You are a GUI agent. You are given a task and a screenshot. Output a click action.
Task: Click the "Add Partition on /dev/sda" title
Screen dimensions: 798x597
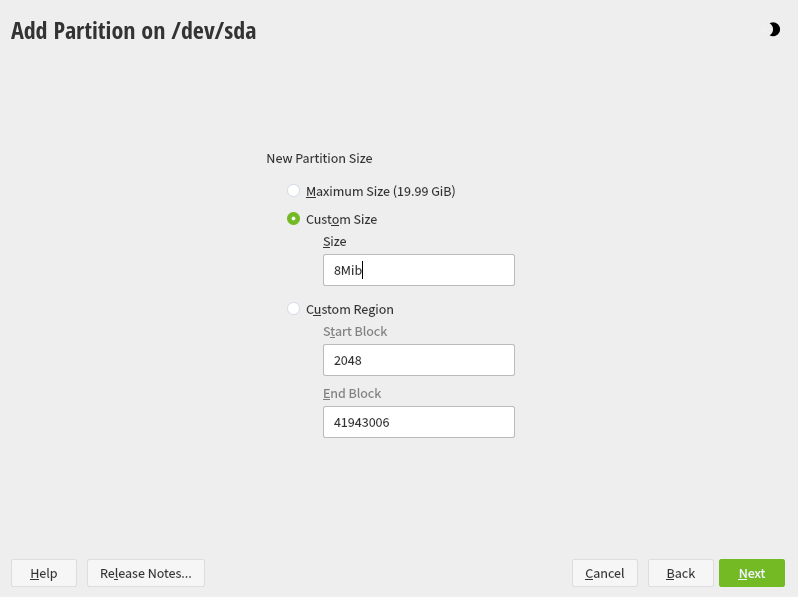(x=134, y=31)
